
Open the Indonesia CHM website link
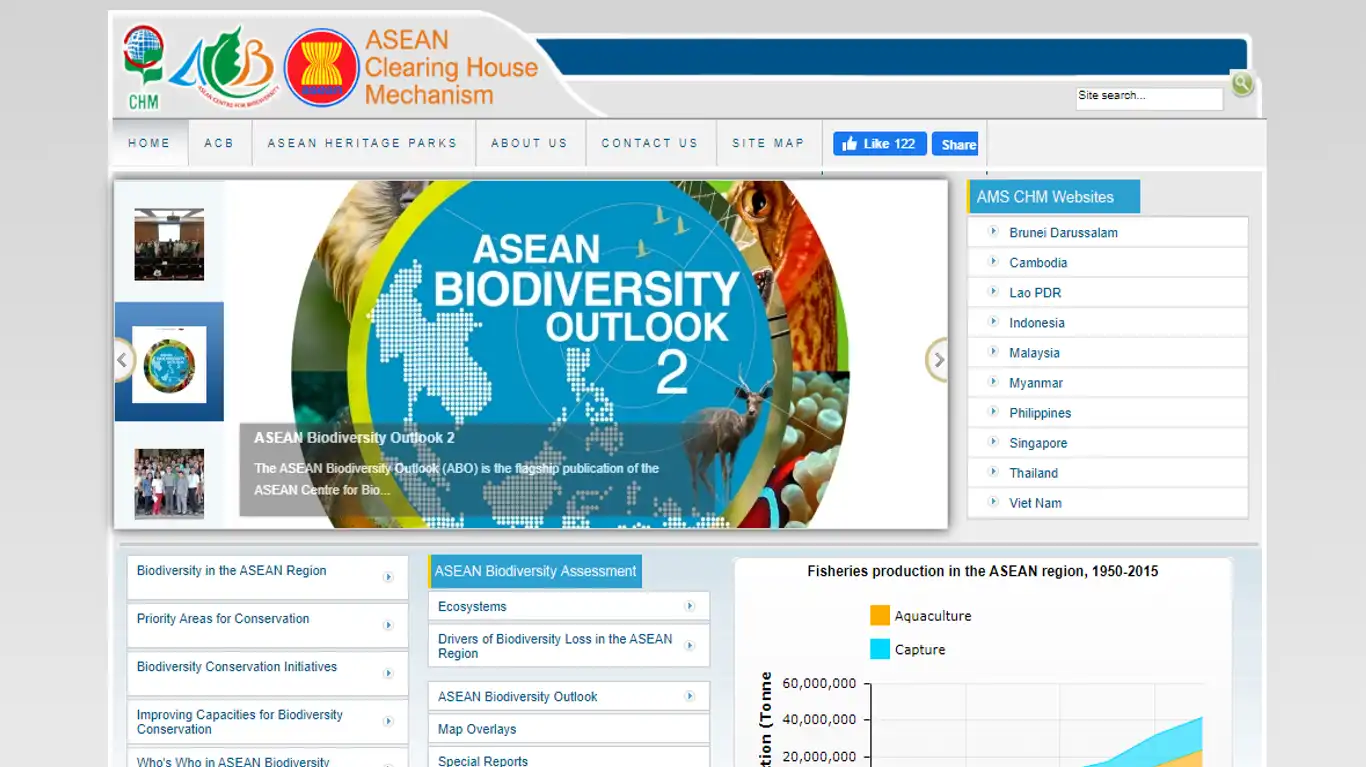pyautogui.click(x=1037, y=323)
